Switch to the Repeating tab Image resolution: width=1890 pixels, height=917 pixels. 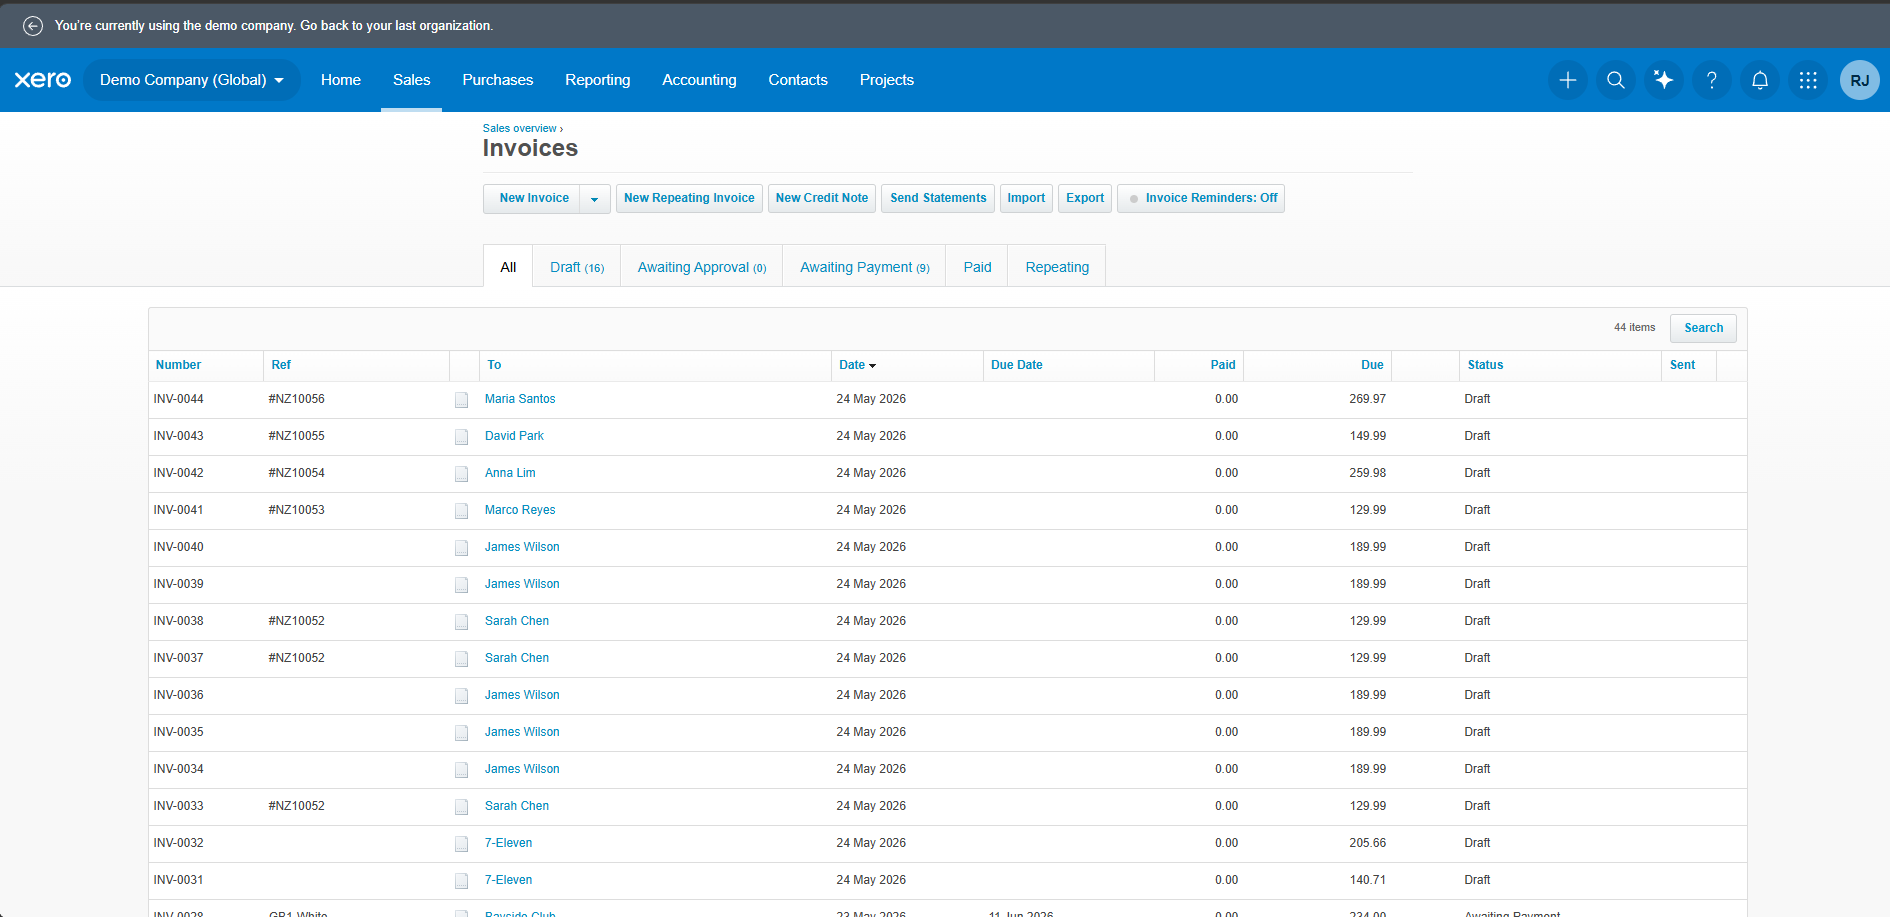1057,267
